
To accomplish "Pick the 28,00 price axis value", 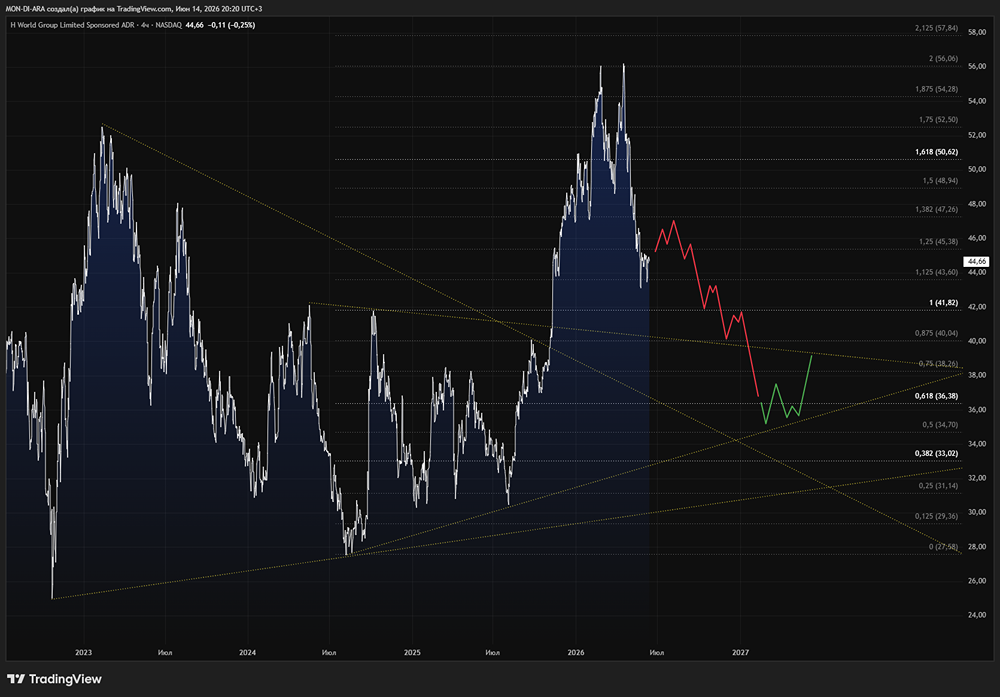I will tap(976, 547).
